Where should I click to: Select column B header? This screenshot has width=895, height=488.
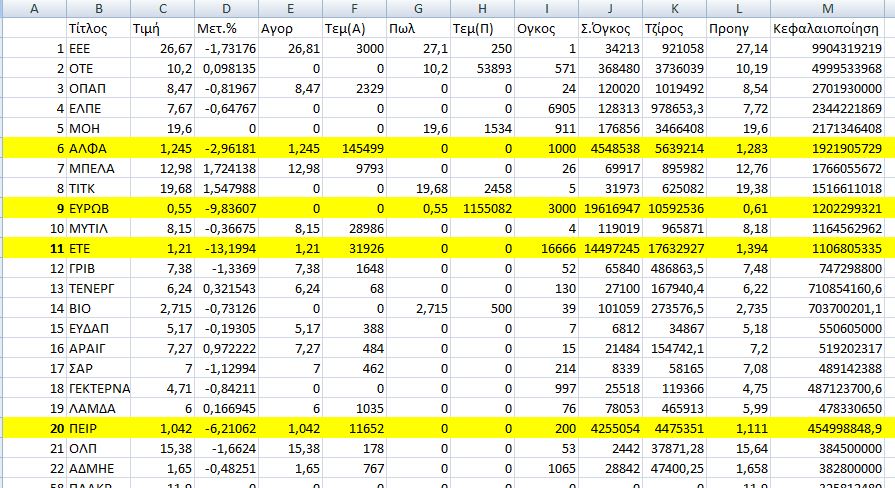pos(99,9)
